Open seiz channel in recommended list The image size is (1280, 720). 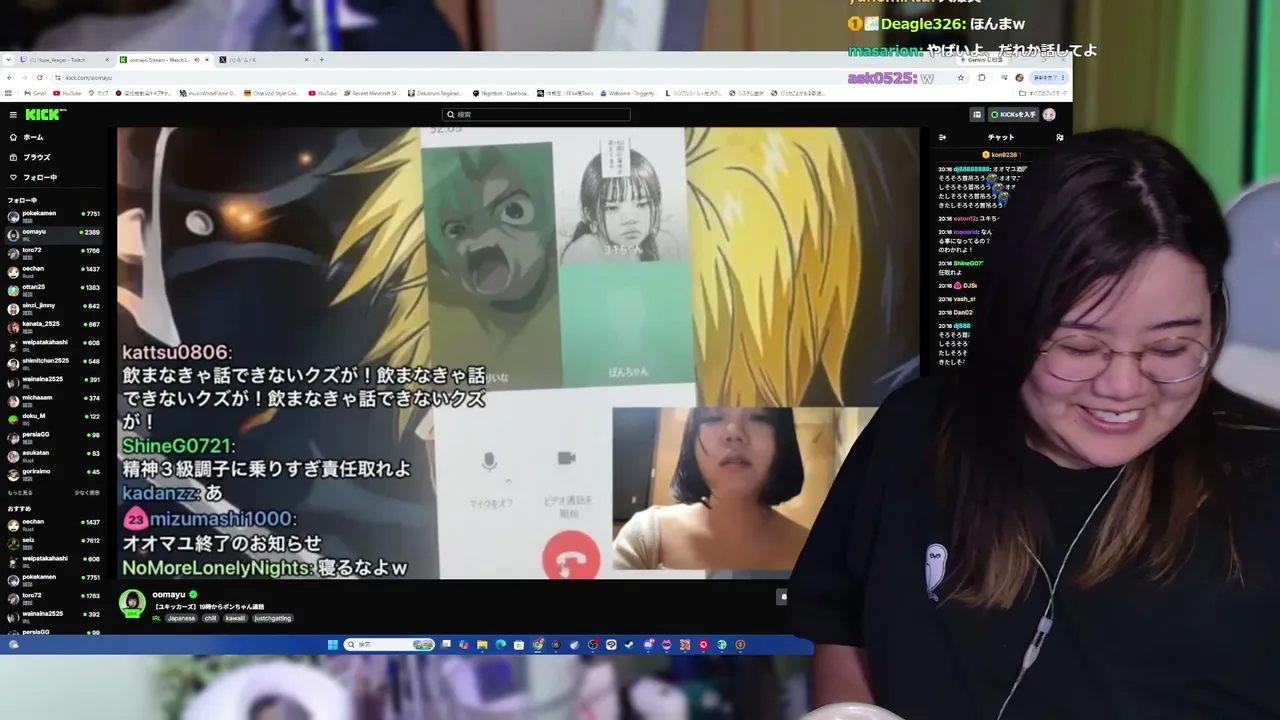click(53, 542)
